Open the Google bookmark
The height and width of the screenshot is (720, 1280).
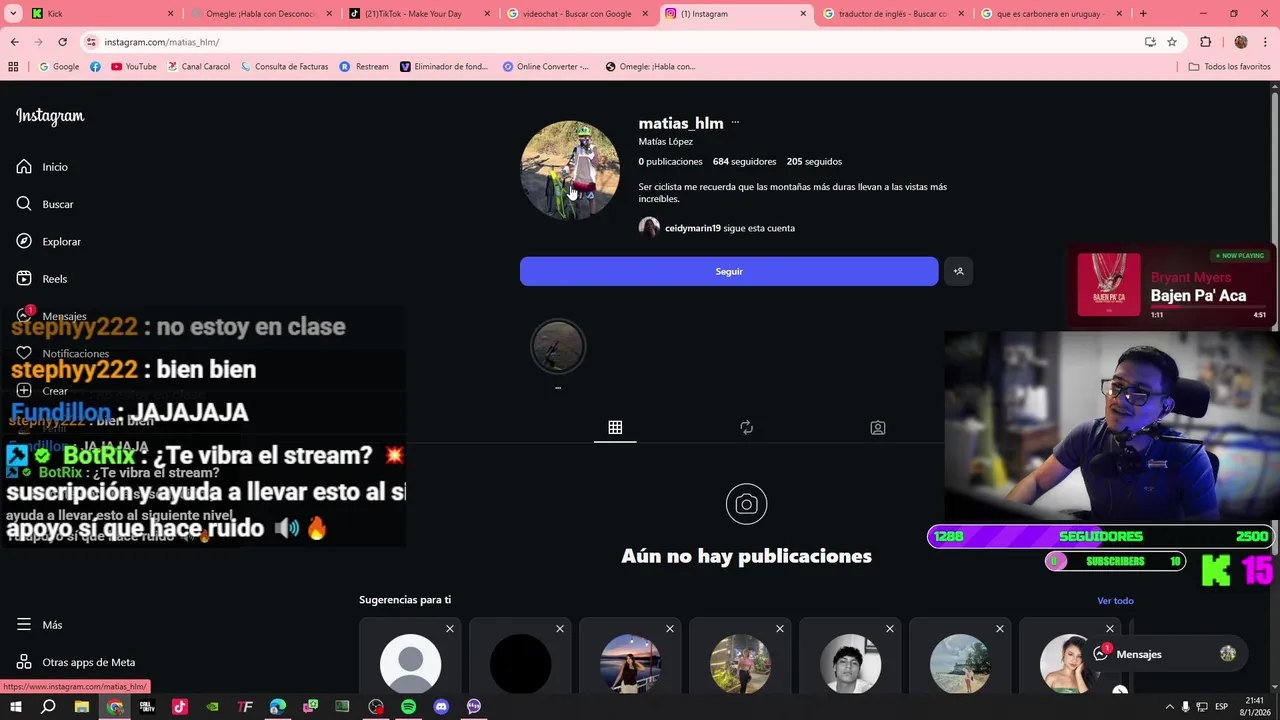click(58, 67)
